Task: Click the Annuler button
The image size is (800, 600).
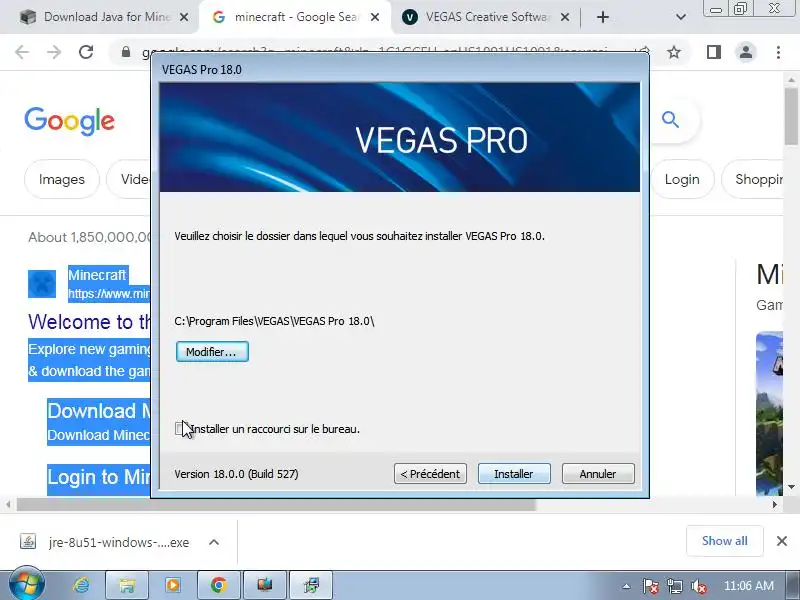Action: click(x=598, y=474)
